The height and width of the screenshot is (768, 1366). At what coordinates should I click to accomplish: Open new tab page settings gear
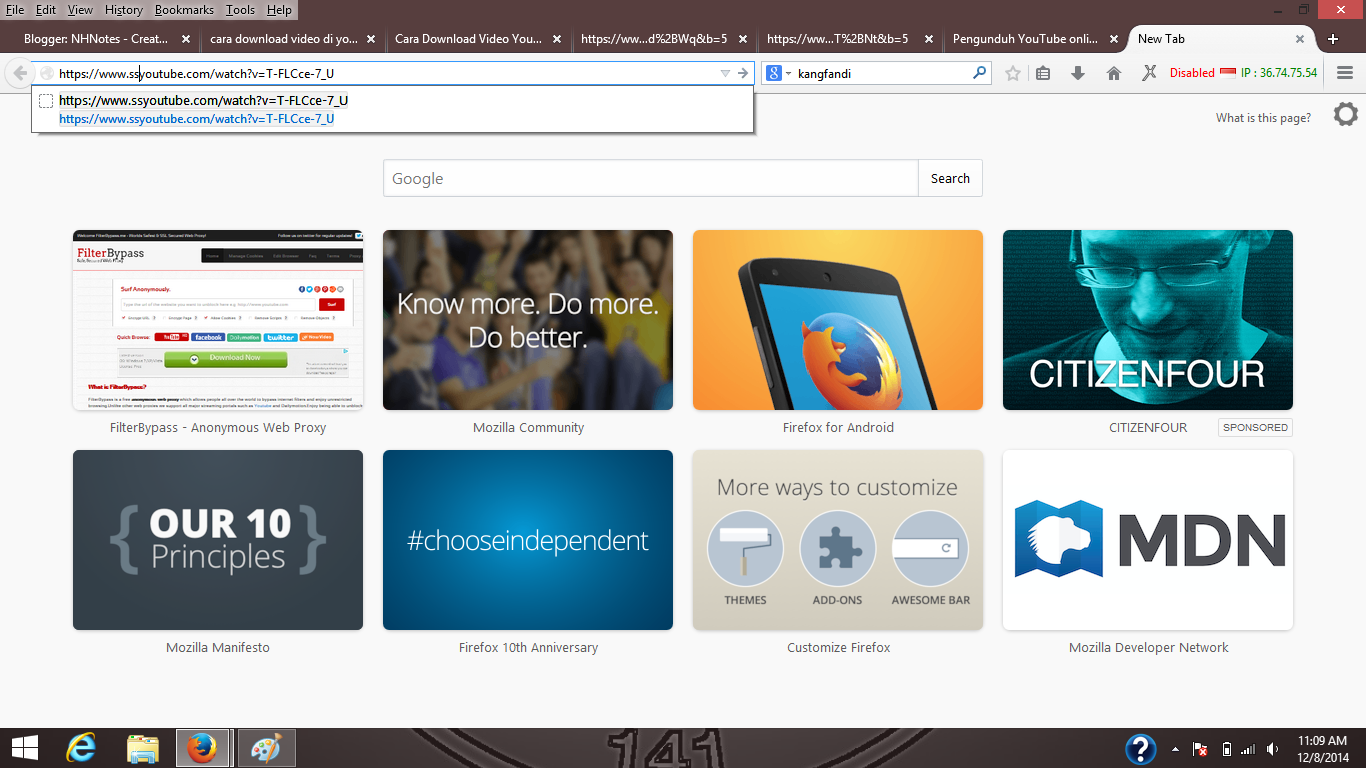coord(1346,114)
